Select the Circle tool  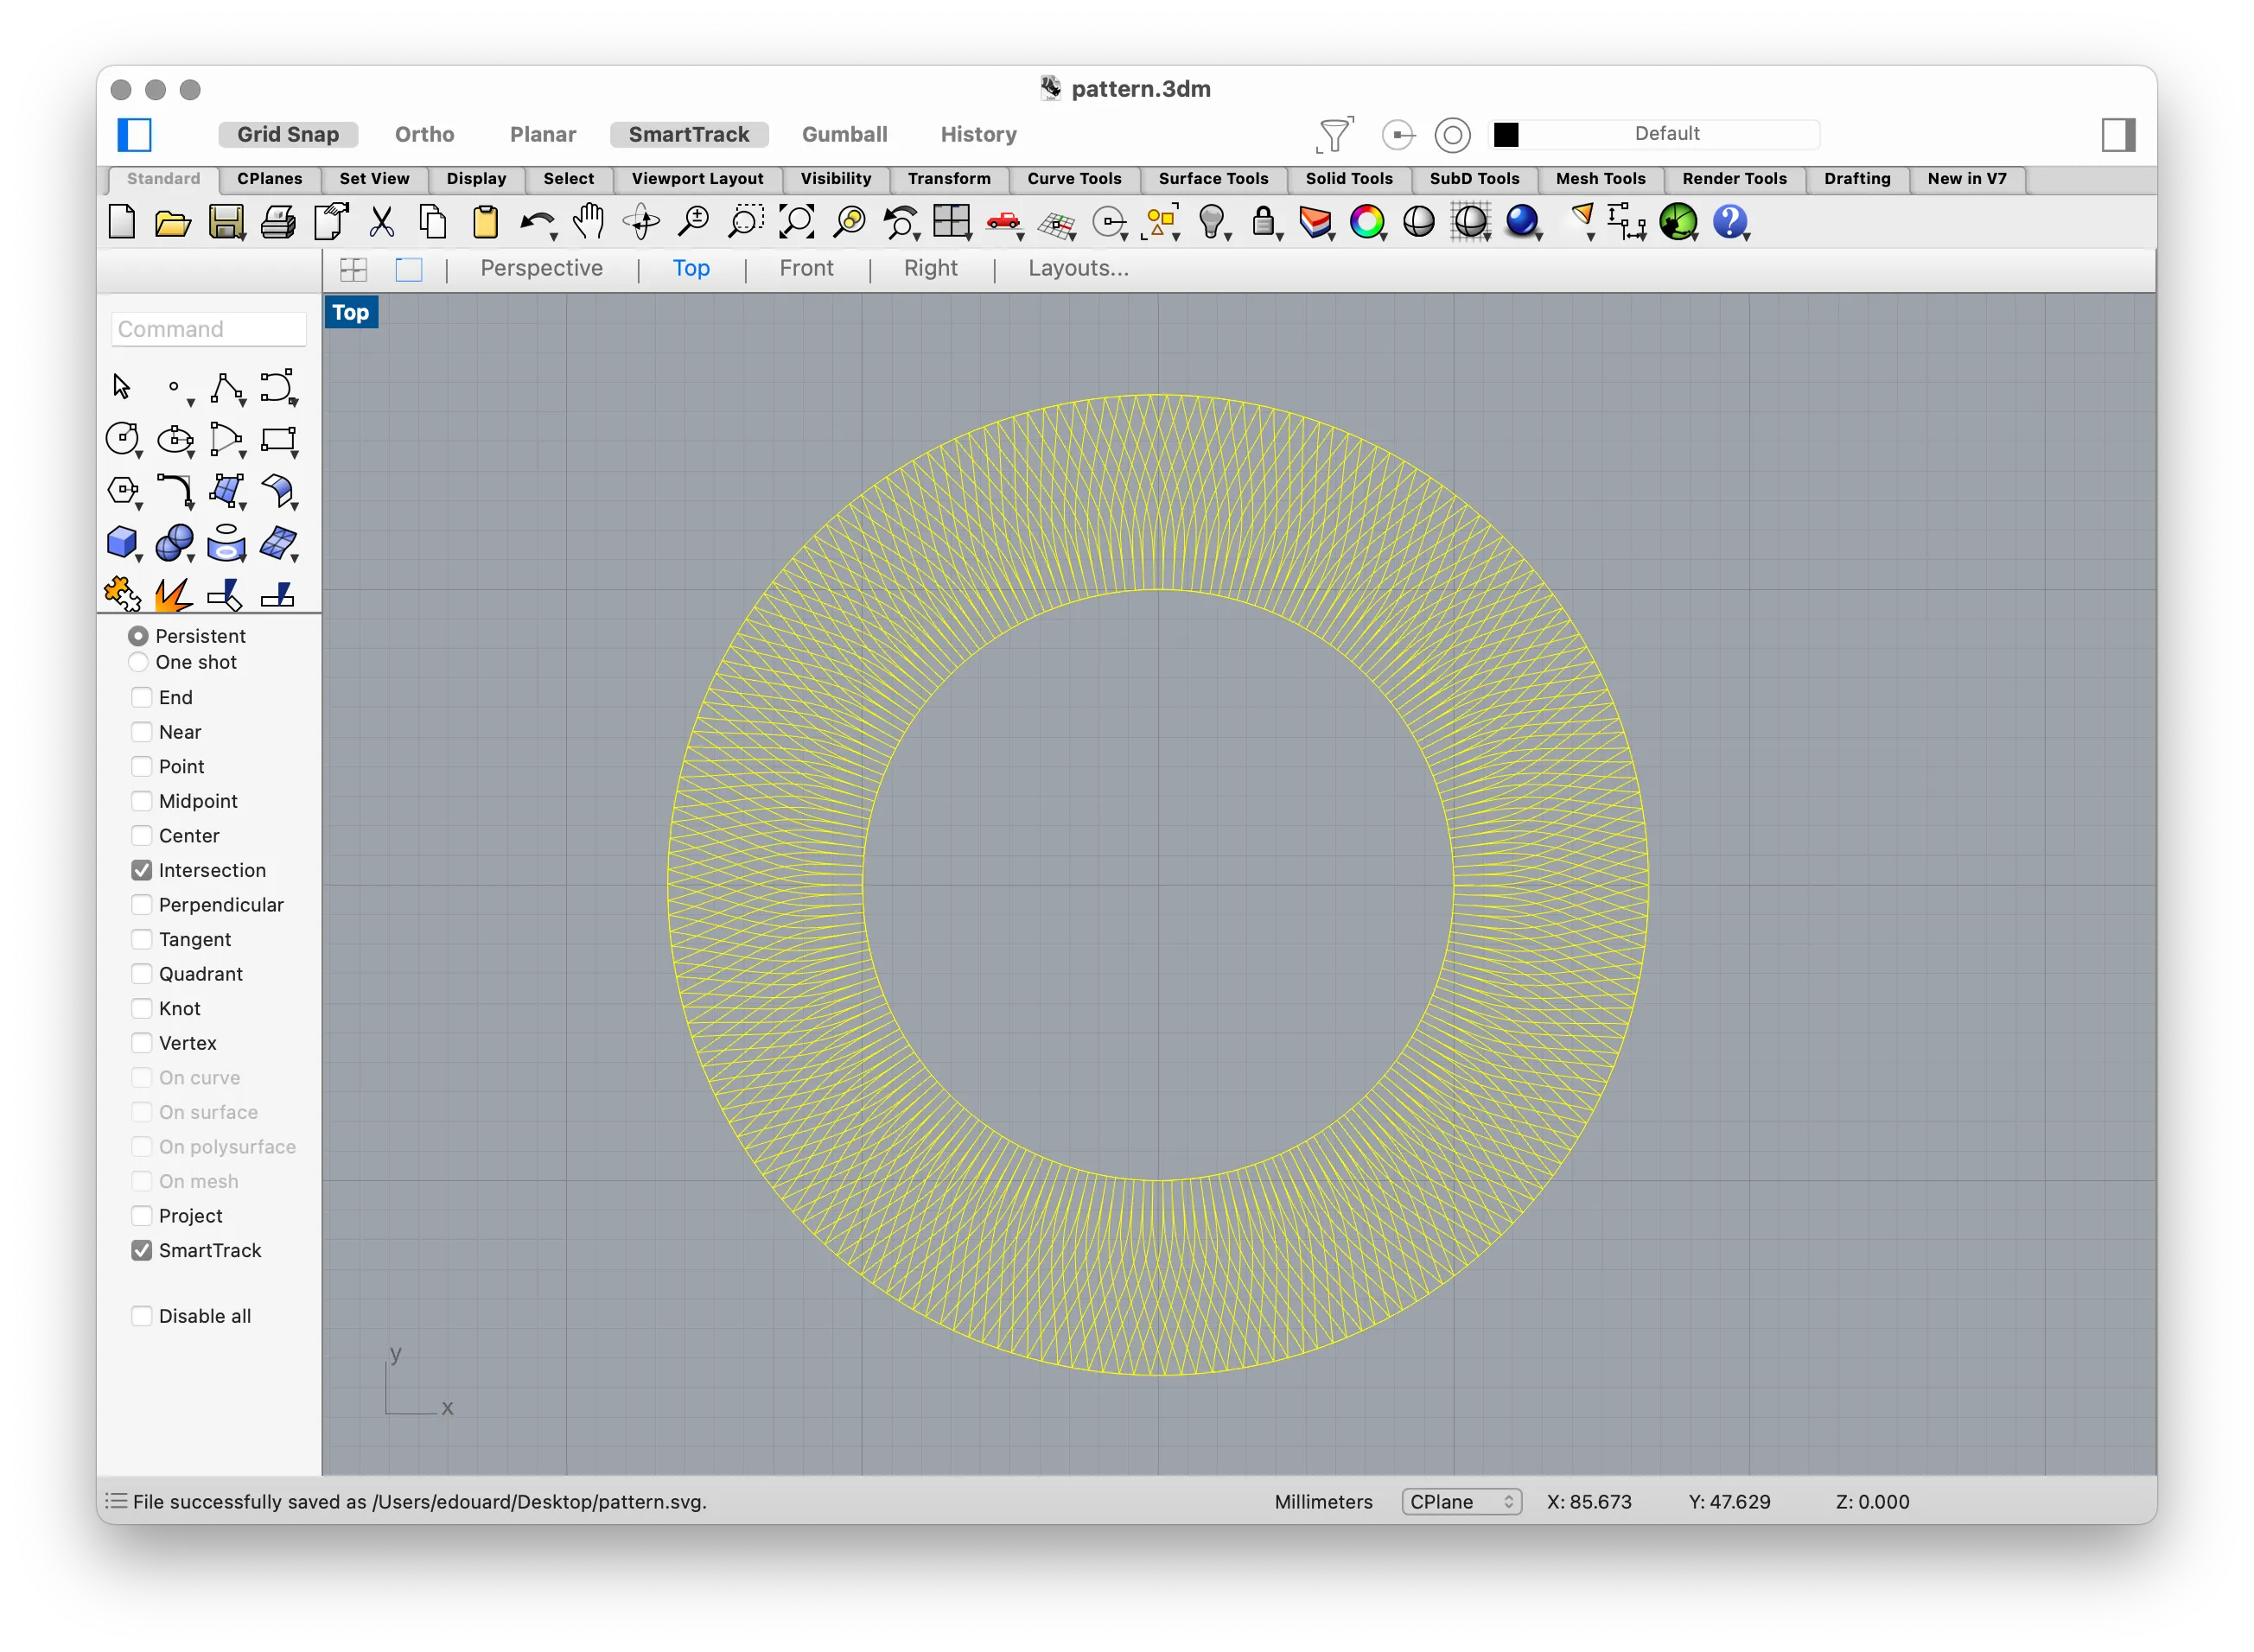pos(122,438)
